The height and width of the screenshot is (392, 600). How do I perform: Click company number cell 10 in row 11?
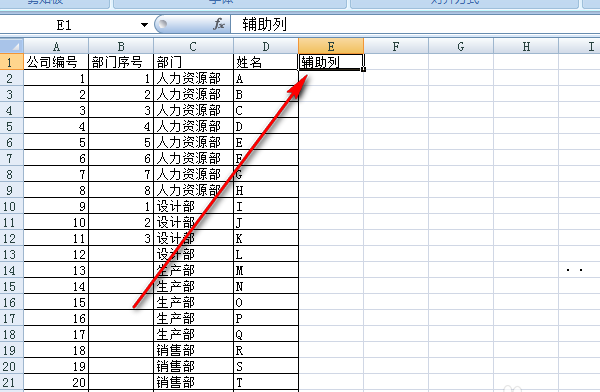click(x=56, y=222)
